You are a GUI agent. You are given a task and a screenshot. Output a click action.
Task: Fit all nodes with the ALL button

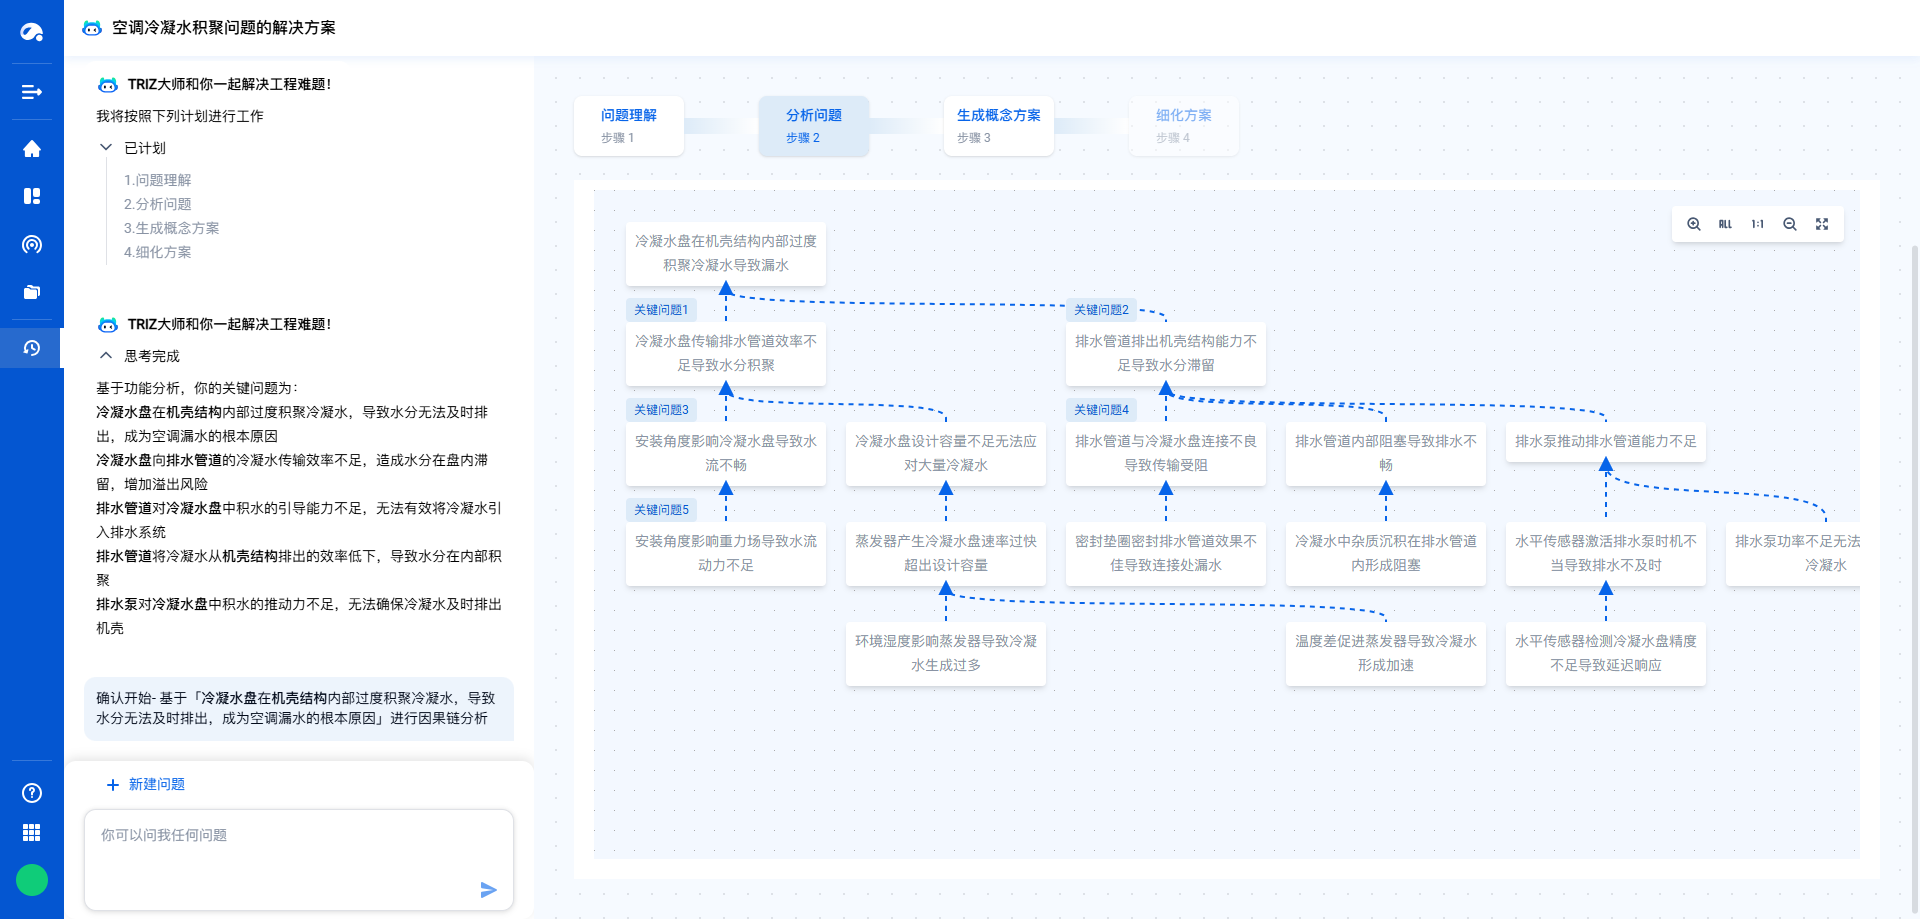click(x=1724, y=224)
